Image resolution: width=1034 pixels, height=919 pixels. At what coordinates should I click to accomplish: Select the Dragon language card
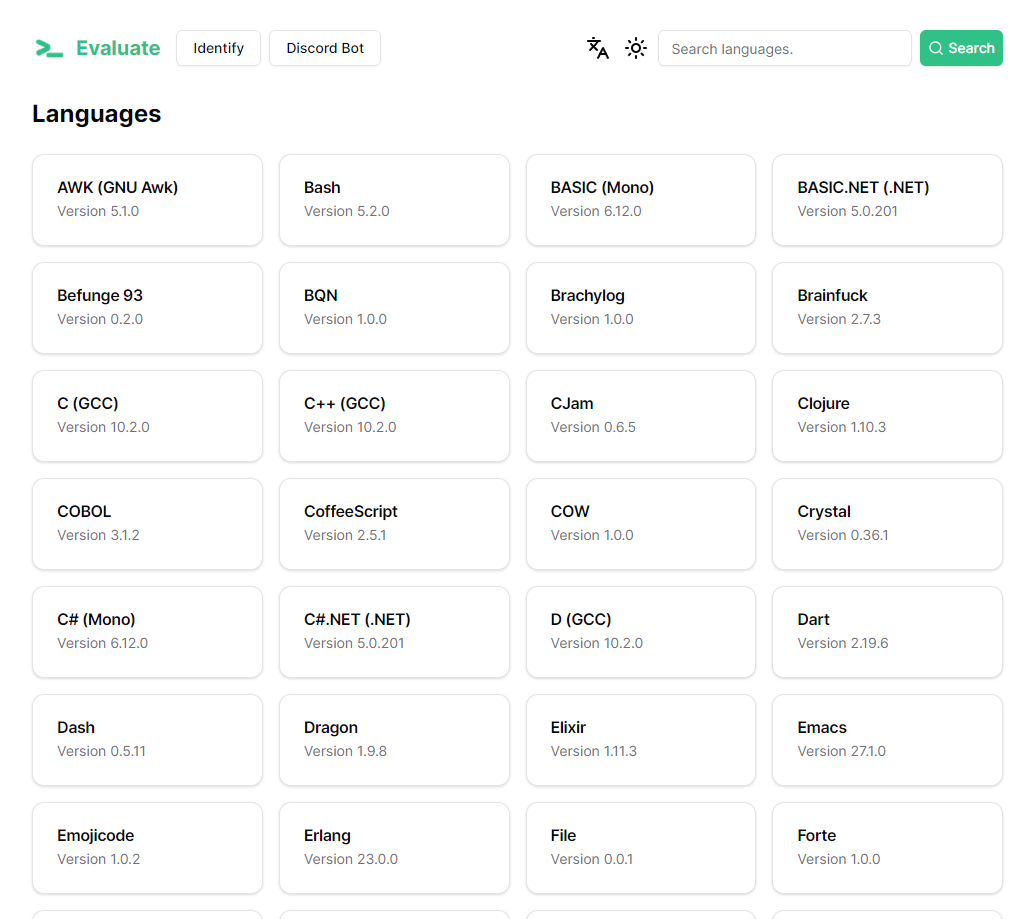coord(394,740)
